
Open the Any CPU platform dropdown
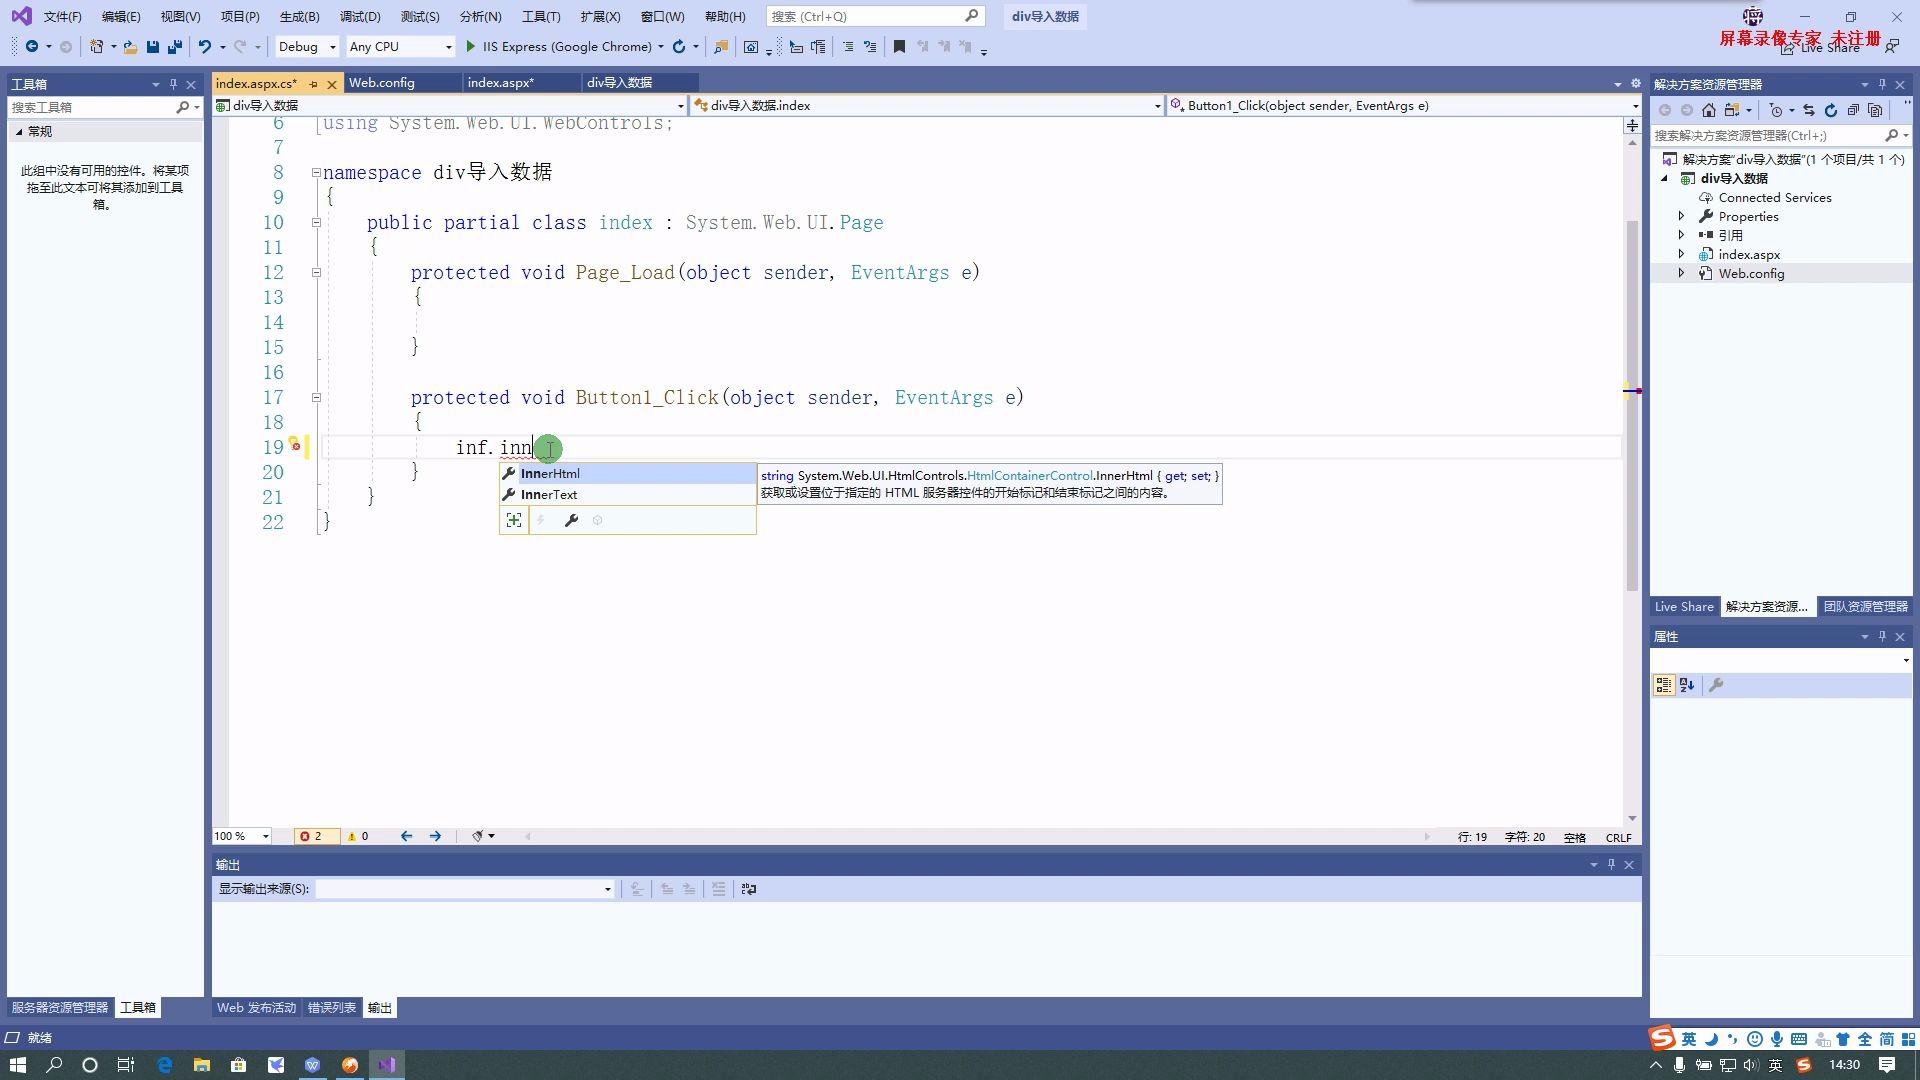(x=400, y=46)
